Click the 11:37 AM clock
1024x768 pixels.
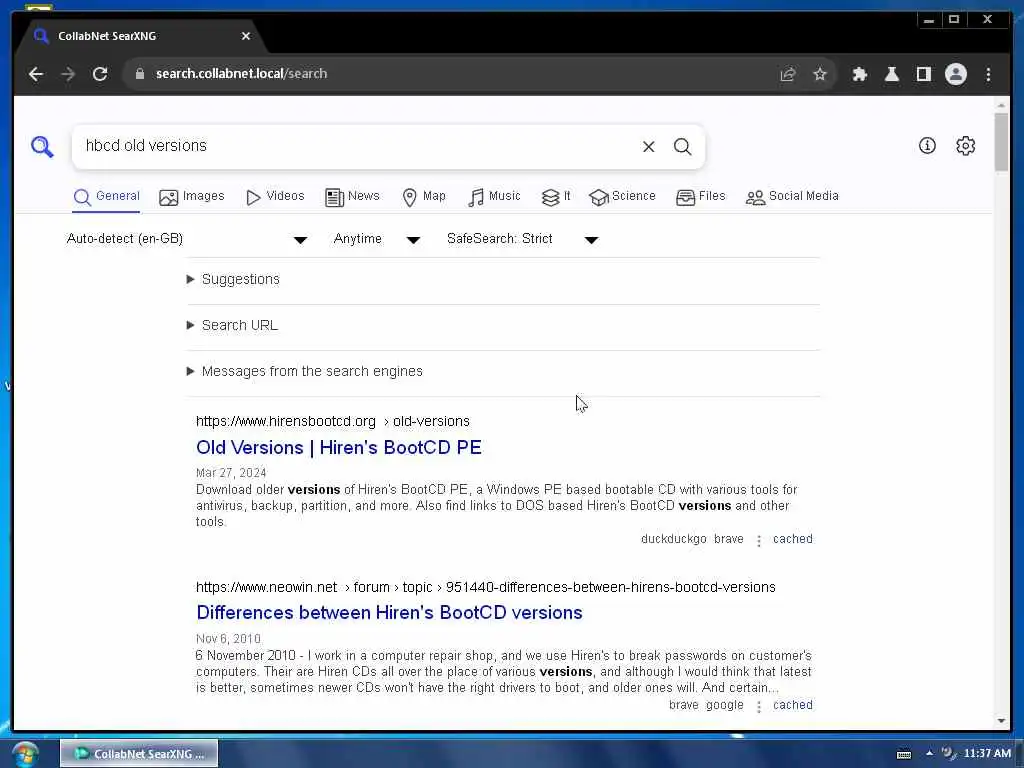[987, 754]
